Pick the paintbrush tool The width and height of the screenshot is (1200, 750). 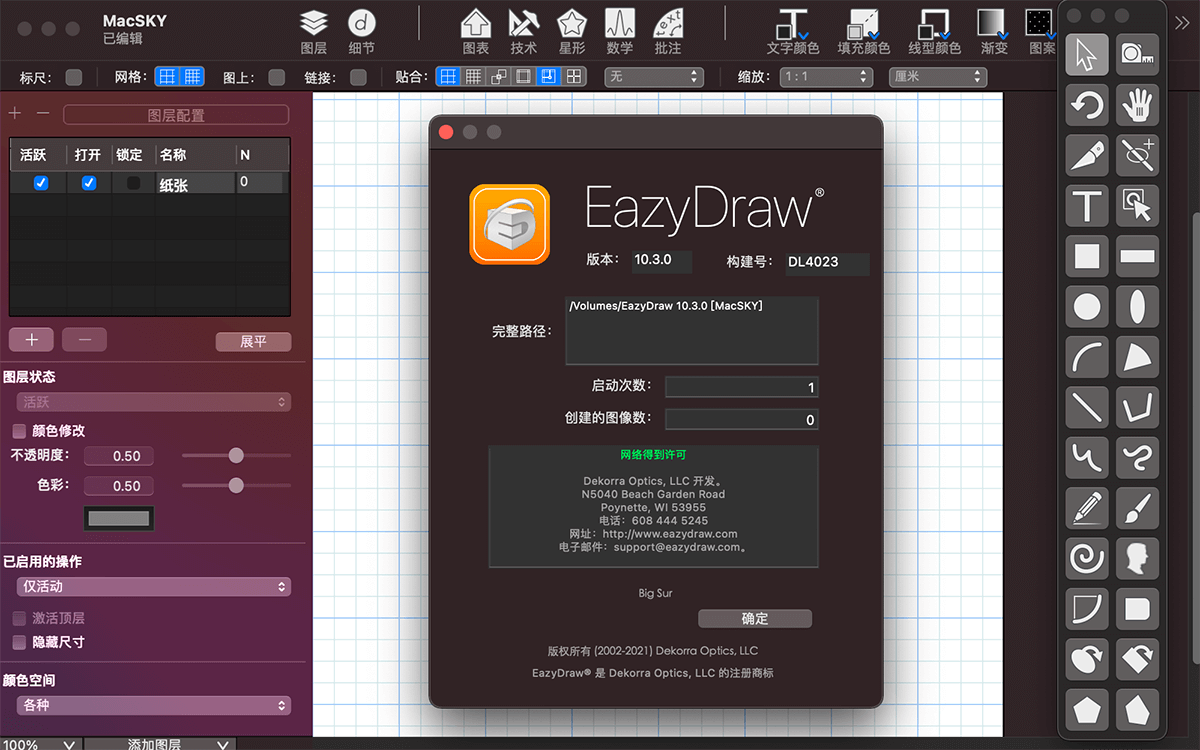tap(1137, 508)
